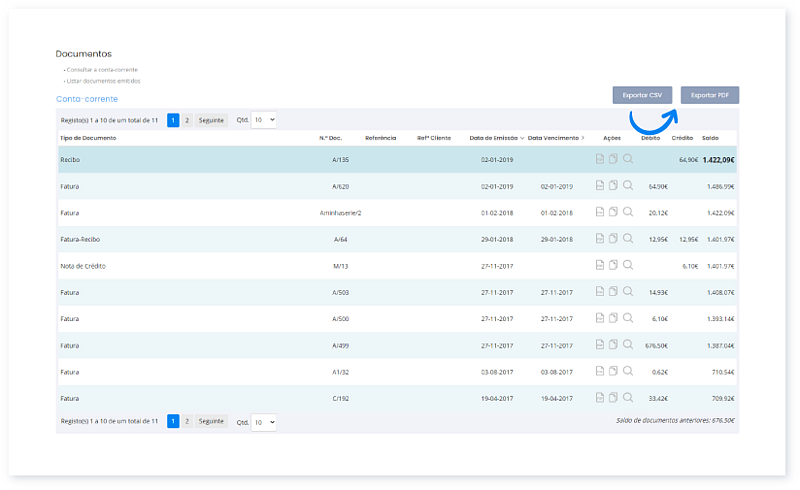Select page 1 in bottom pagination
This screenshot has height=490, width=800.
173,422
